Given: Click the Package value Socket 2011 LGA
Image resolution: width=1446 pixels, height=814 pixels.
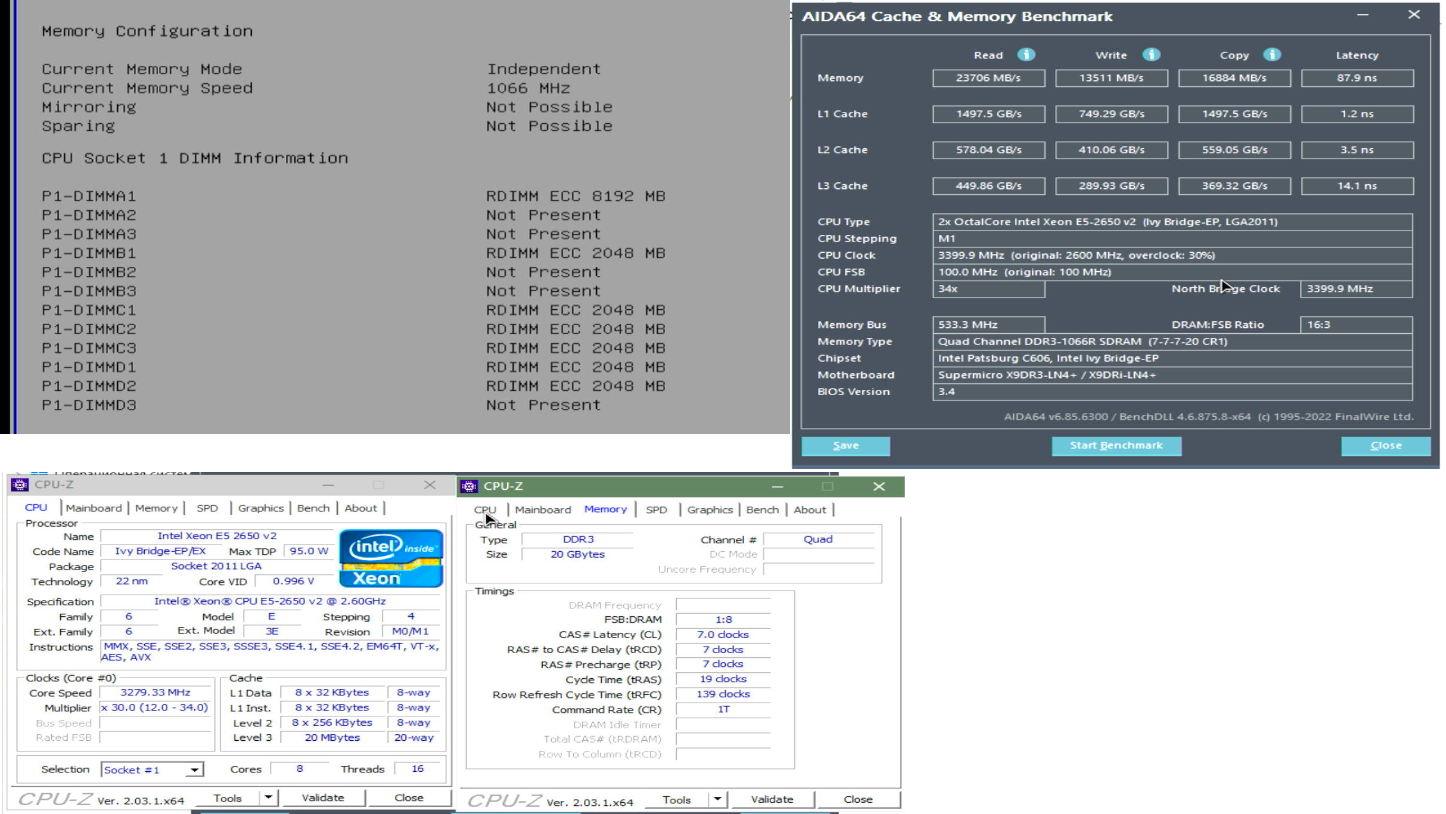Looking at the screenshot, I should click(217, 566).
